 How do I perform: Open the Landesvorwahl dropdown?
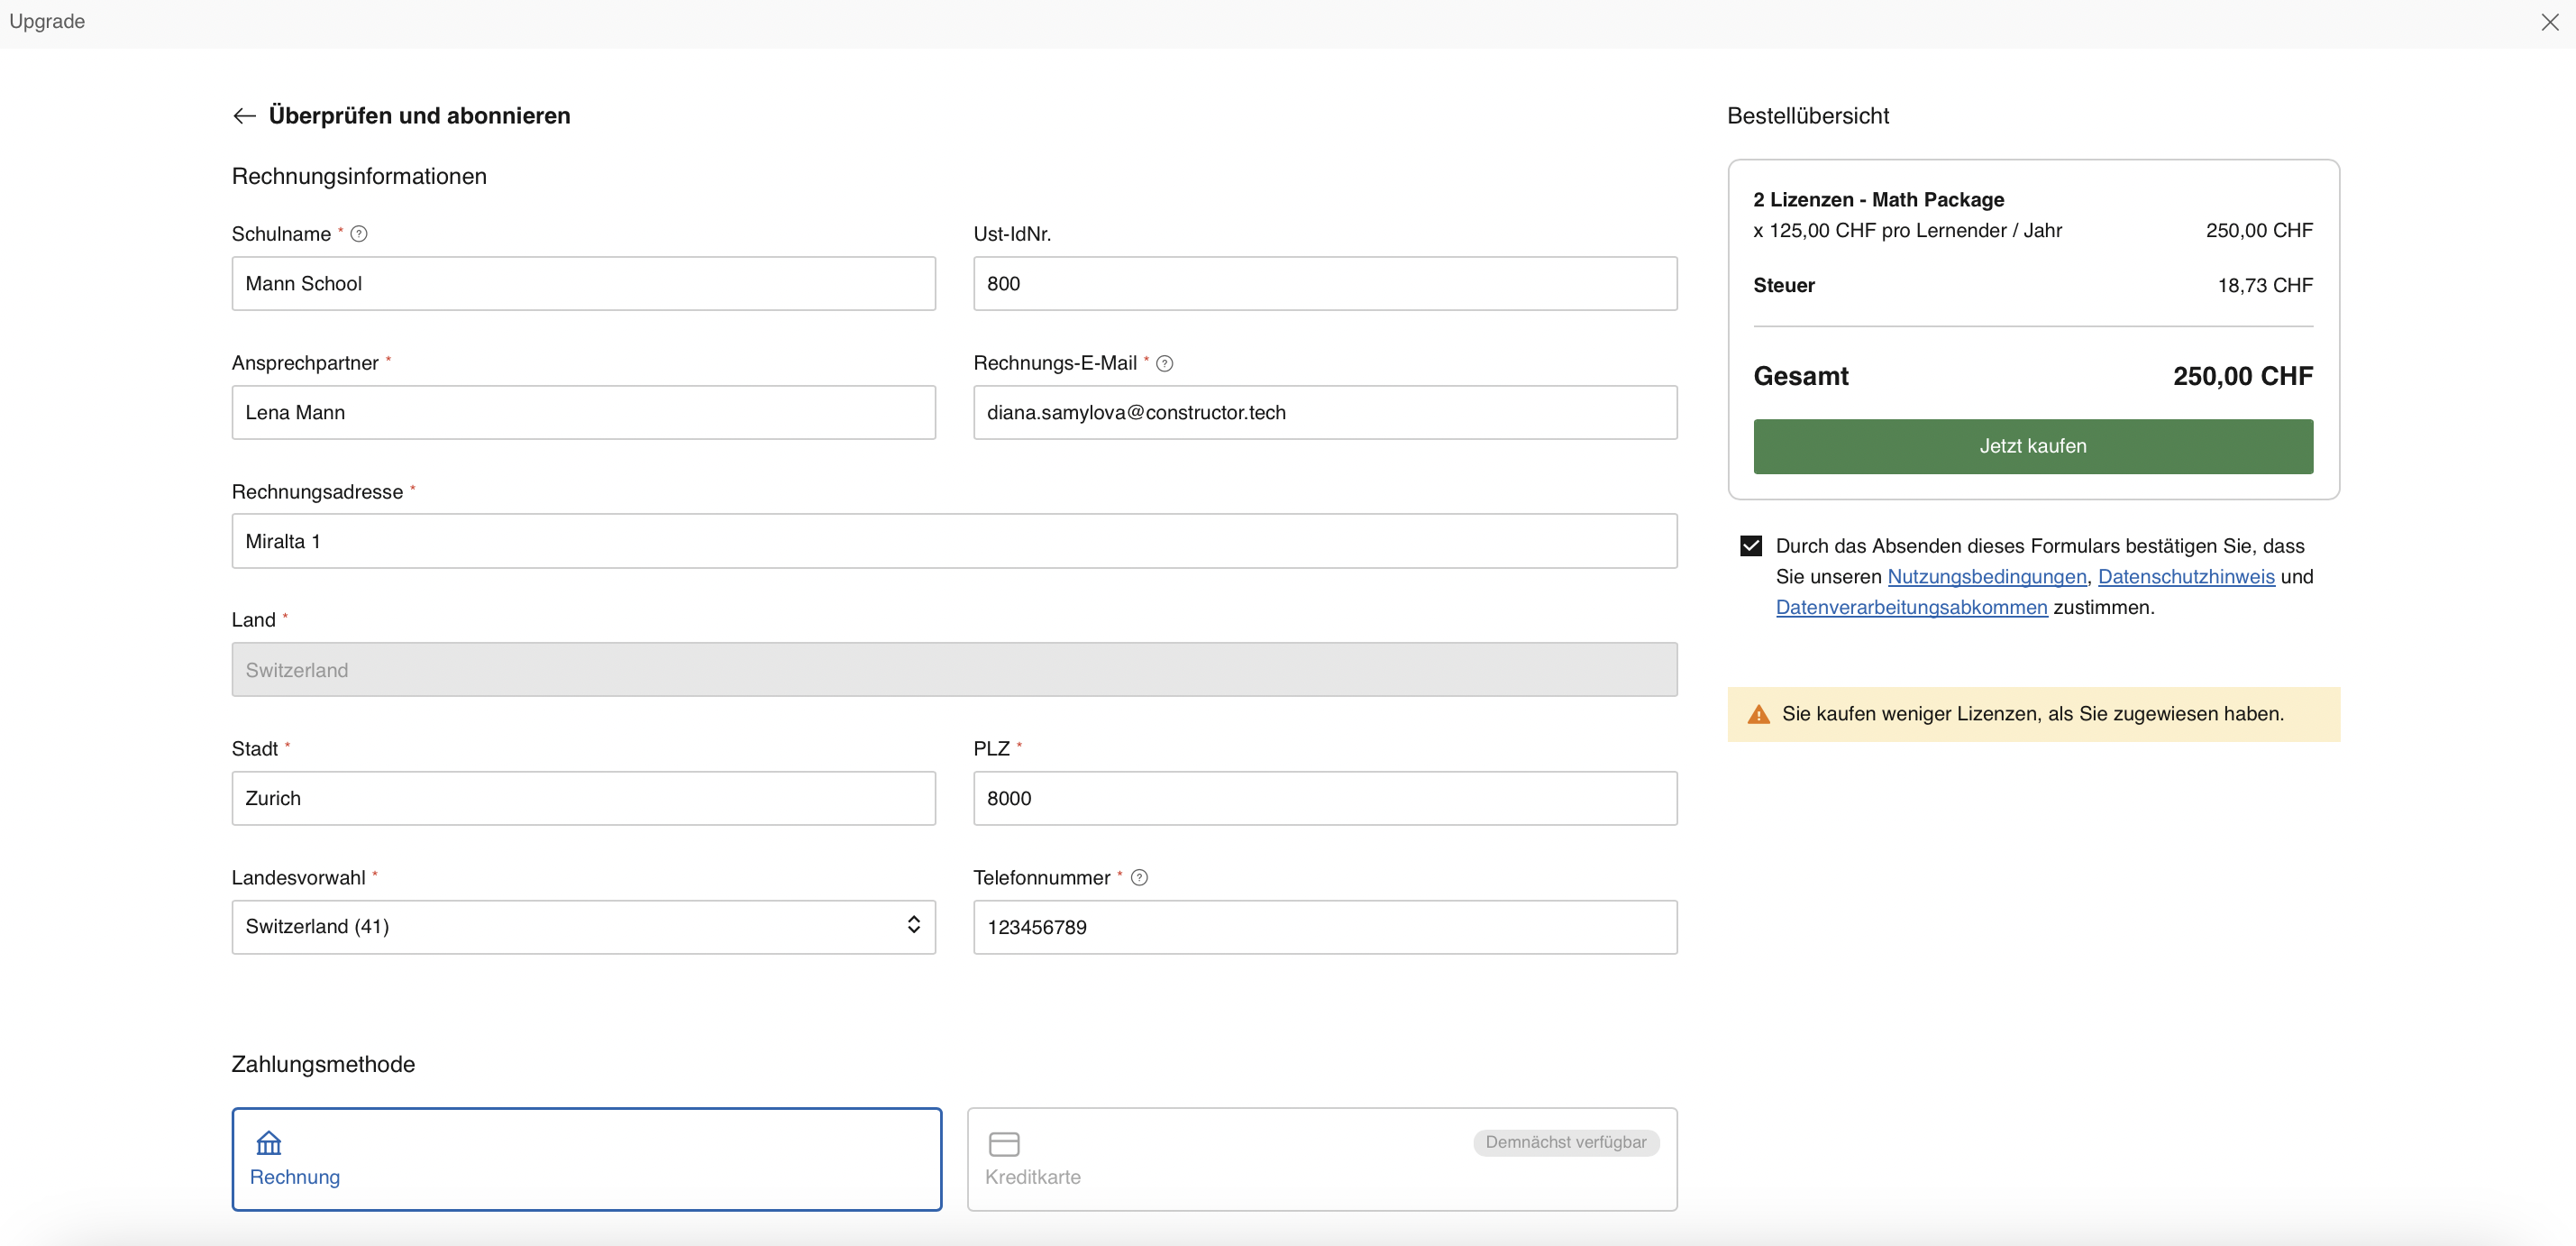click(x=583, y=926)
